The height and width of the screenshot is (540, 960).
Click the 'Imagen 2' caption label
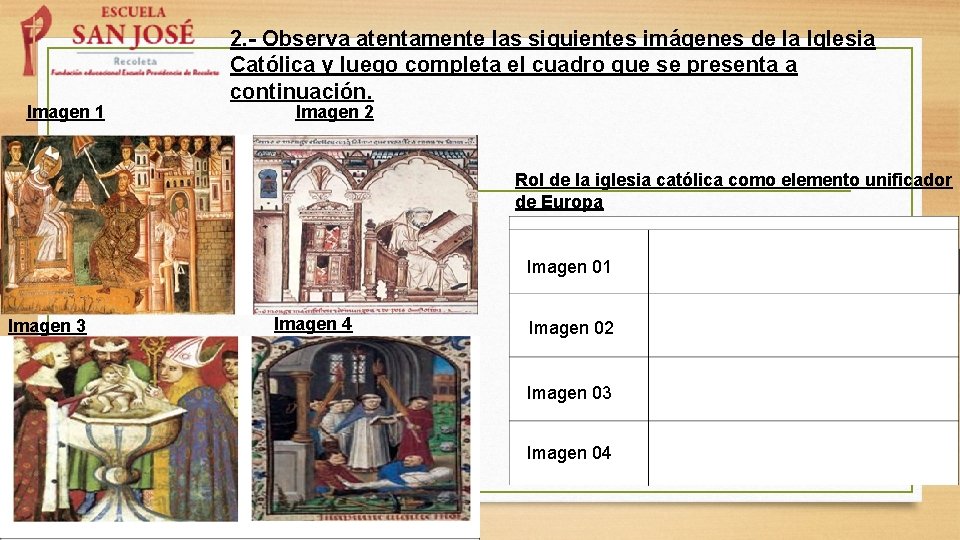pyautogui.click(x=334, y=112)
